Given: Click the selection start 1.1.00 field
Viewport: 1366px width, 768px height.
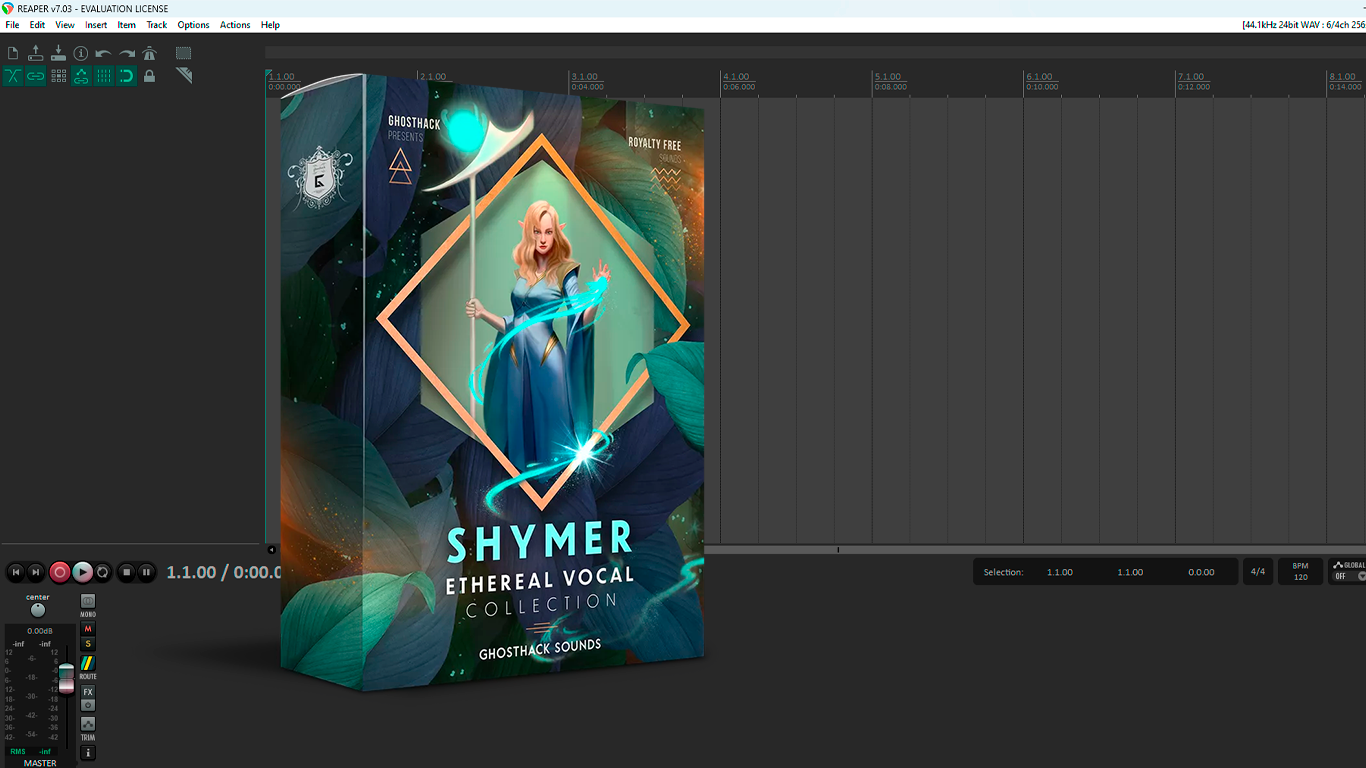Looking at the screenshot, I should tap(1060, 572).
